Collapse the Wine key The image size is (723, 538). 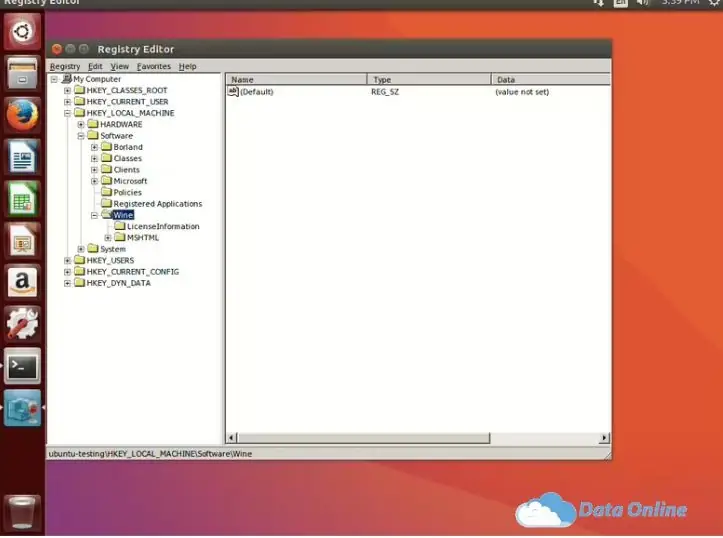[x=94, y=215]
